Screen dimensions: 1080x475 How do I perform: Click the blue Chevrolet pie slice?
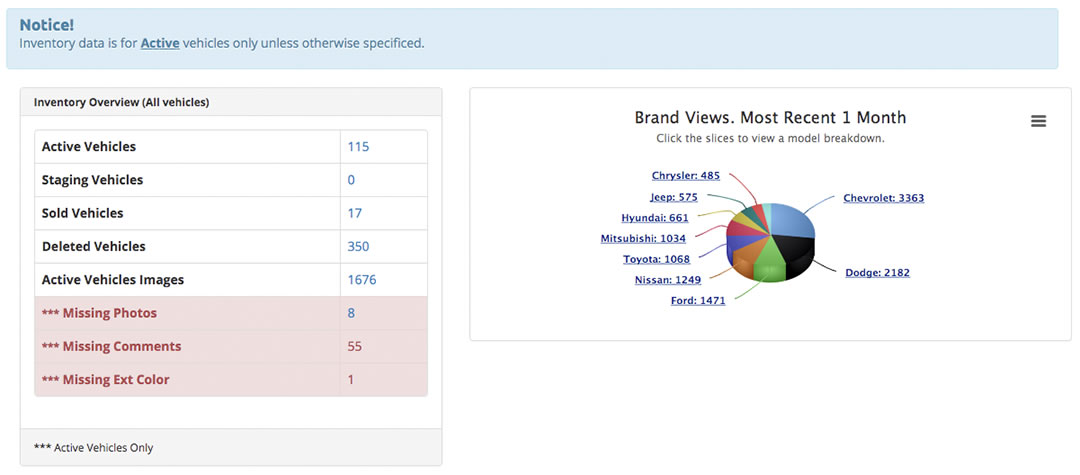(790, 219)
